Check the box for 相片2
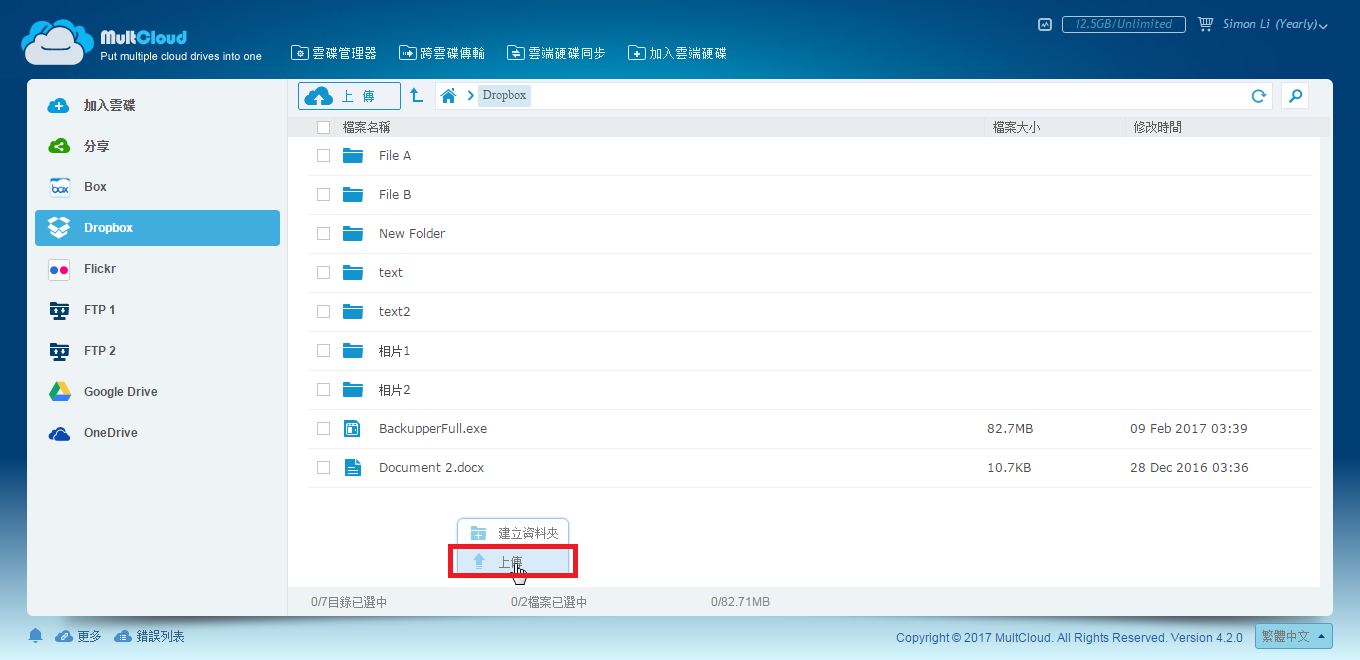This screenshot has height=660, width=1360. click(323, 389)
